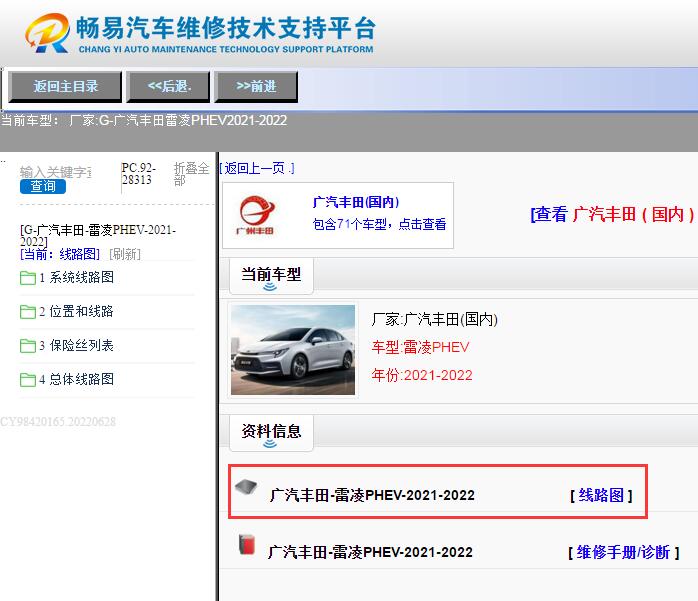The image size is (698, 601).
Task: Select the 资料信息 tab
Action: click(271, 433)
